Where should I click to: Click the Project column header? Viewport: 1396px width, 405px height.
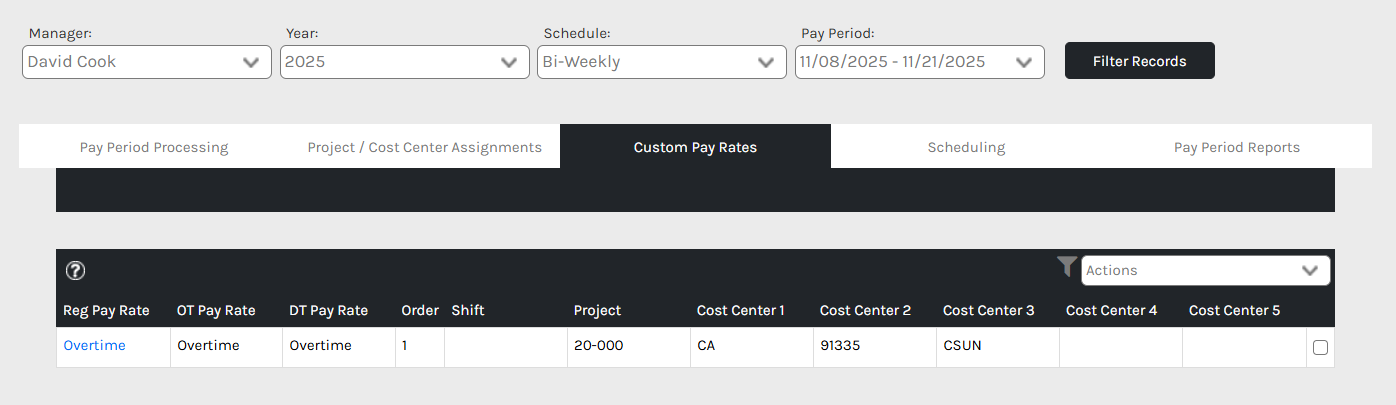[x=597, y=311]
